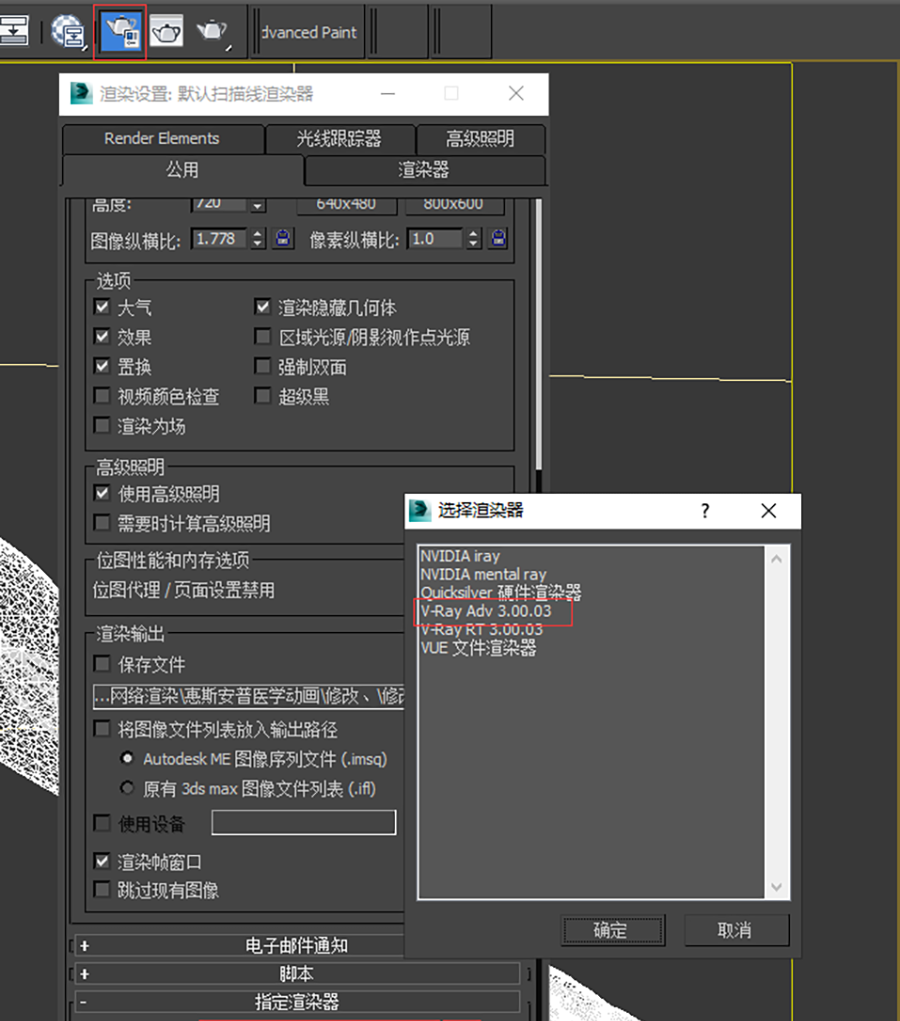The height and width of the screenshot is (1021, 900).
Task: Enable 需要时计算高级照明 checkbox
Action: pyautogui.click(x=102, y=523)
